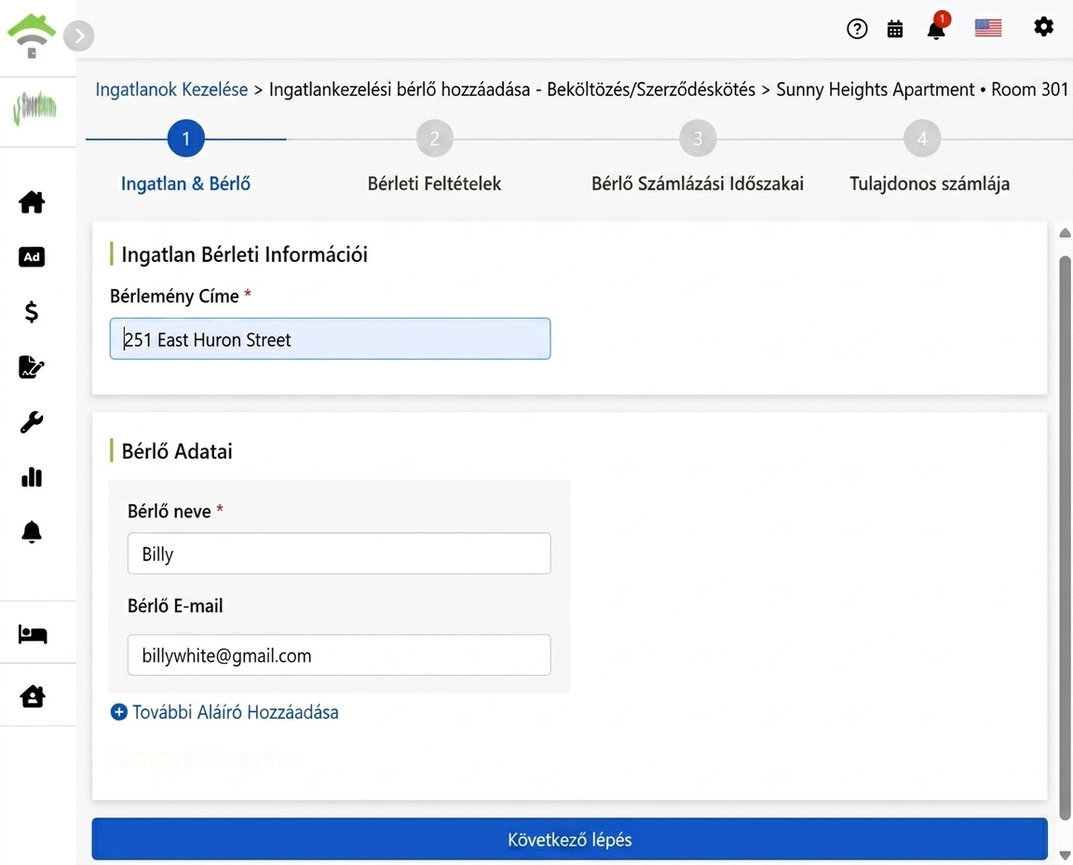
Task: Expand the sidebar with arrow button
Action: pos(79,36)
